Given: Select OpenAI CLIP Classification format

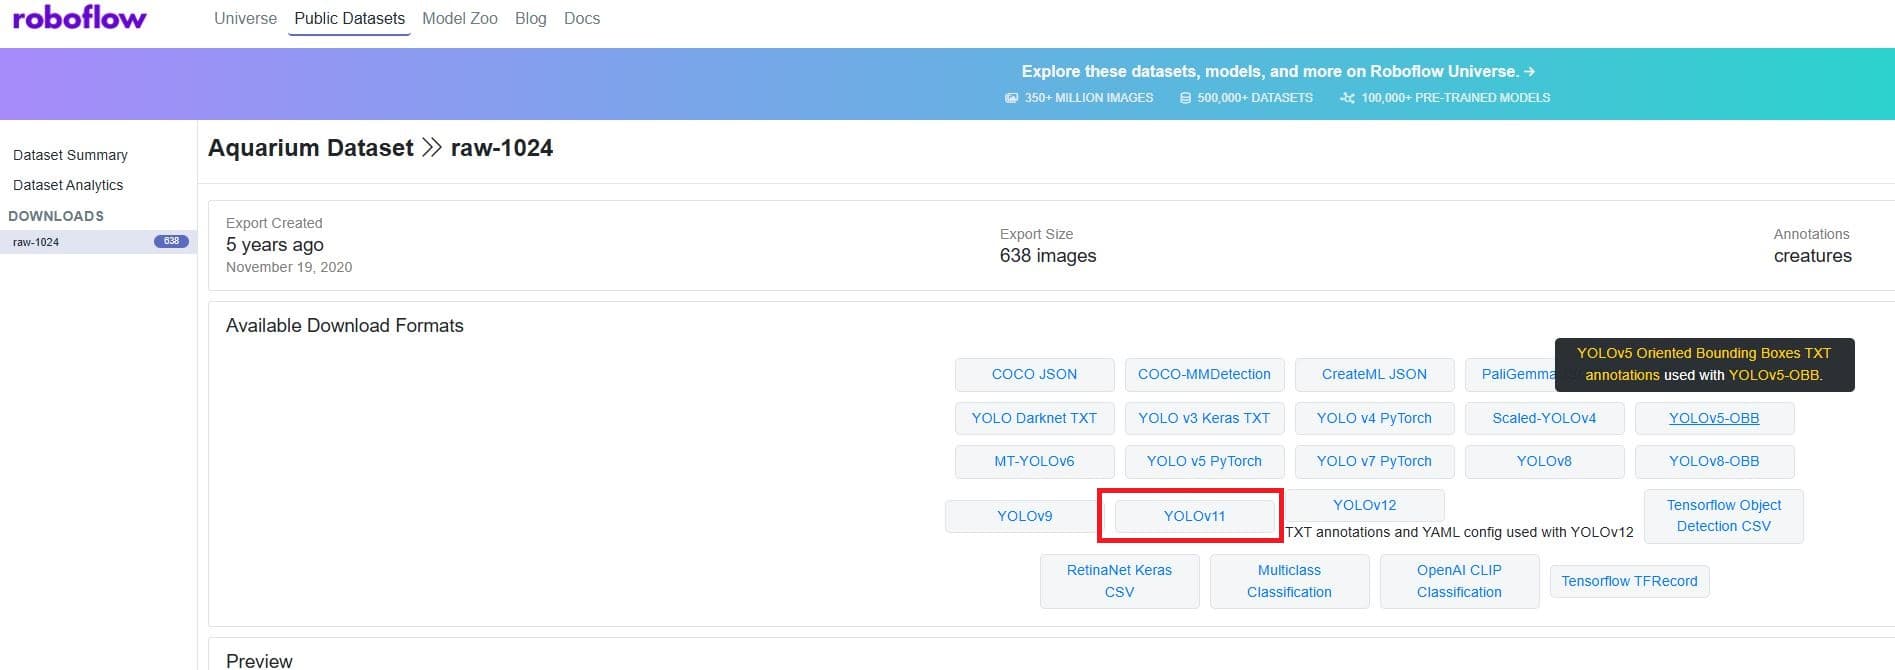Looking at the screenshot, I should coord(1459,581).
